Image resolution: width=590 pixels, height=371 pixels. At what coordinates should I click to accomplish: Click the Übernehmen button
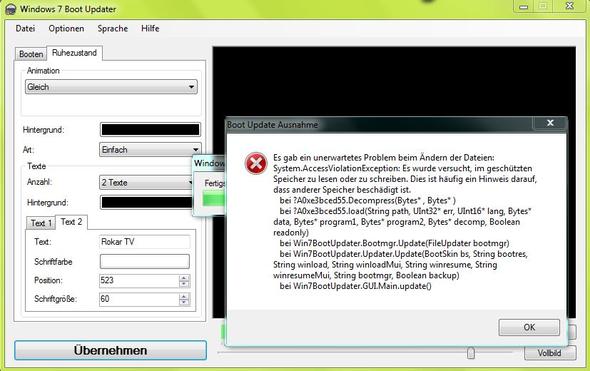tap(111, 350)
